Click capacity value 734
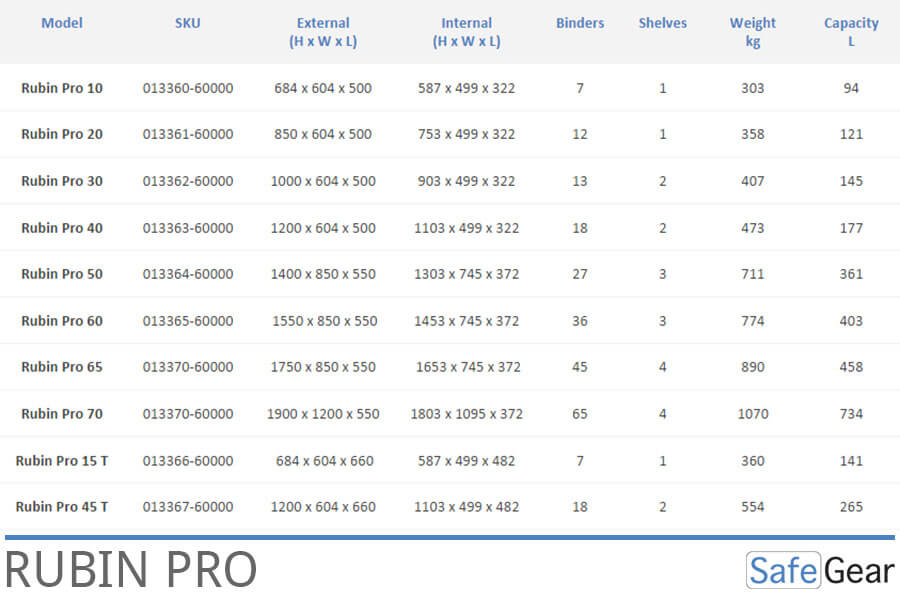 (x=851, y=414)
